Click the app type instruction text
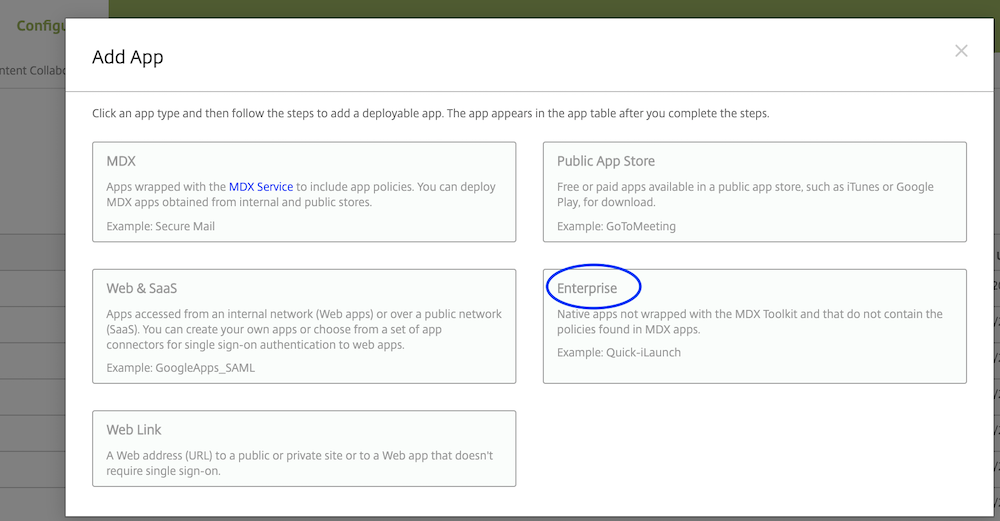Image resolution: width=1000 pixels, height=521 pixels. (430, 113)
